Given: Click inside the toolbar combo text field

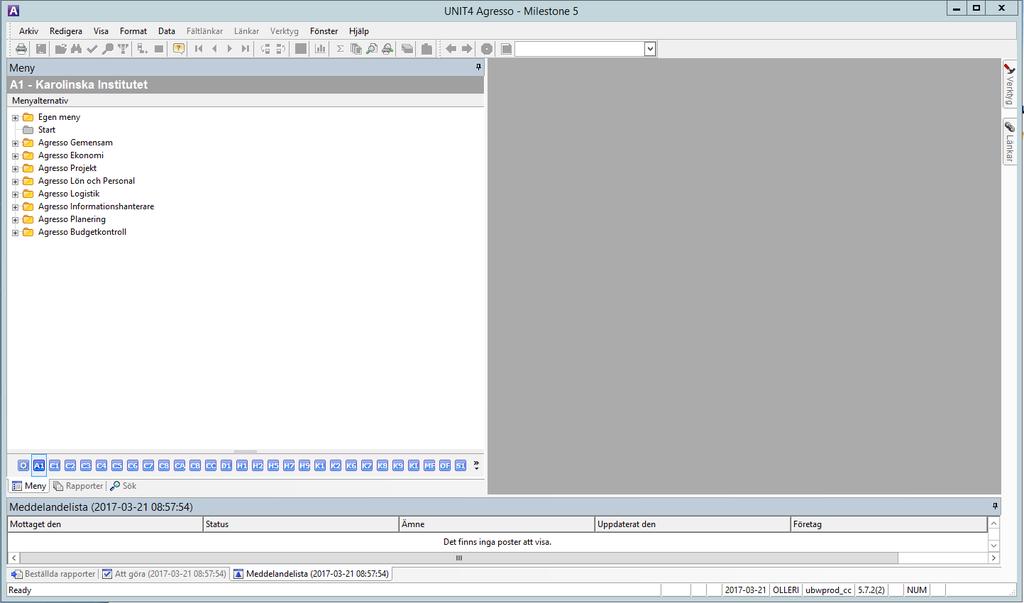Looking at the screenshot, I should [x=579, y=49].
